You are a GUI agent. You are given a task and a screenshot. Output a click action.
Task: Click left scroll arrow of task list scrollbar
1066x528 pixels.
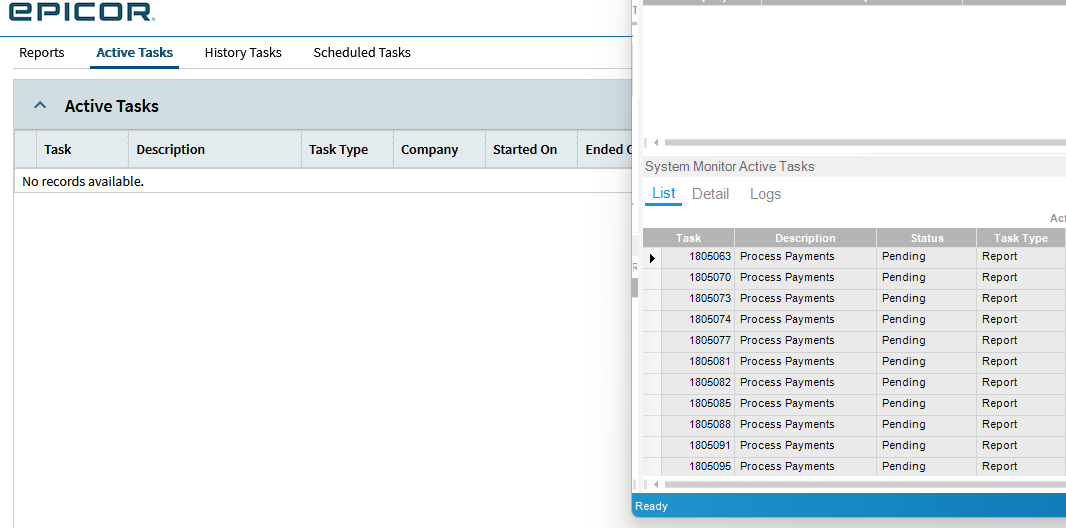[x=656, y=485]
